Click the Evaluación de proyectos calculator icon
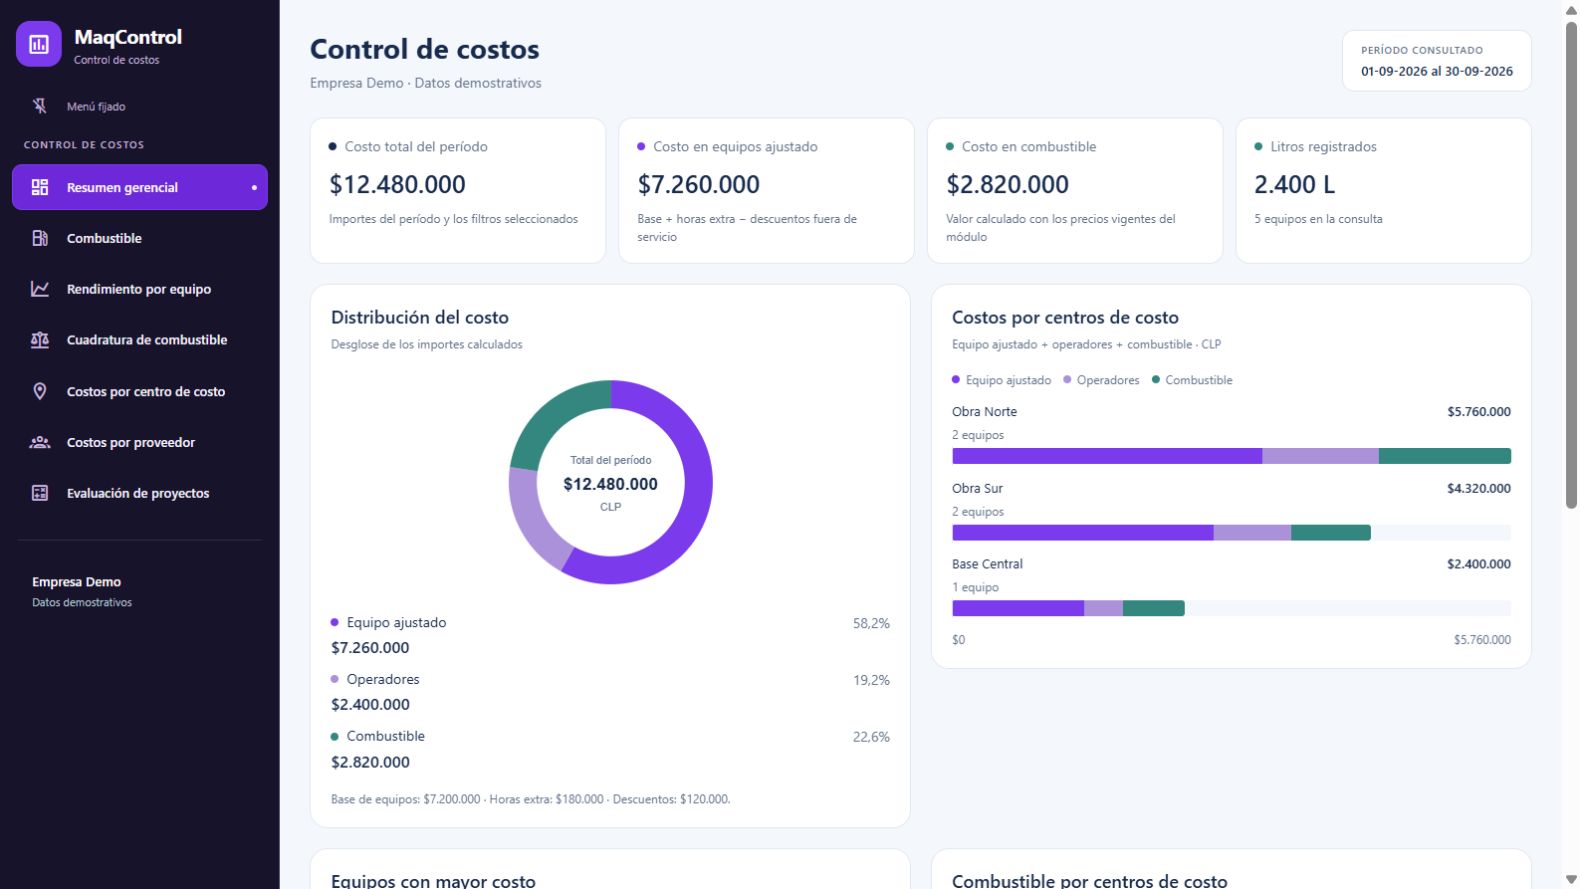1580x889 pixels. click(x=40, y=493)
